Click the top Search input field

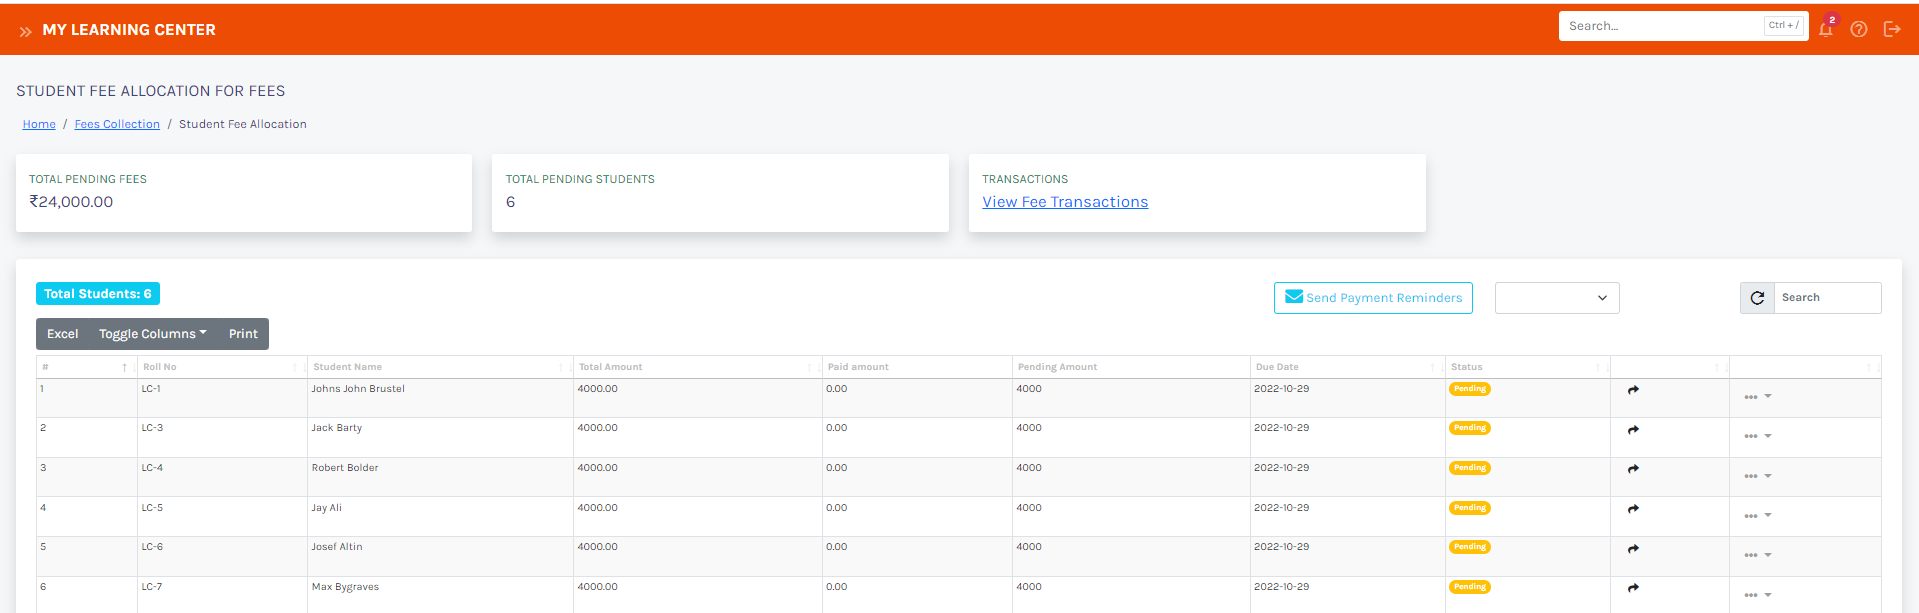click(x=1660, y=26)
